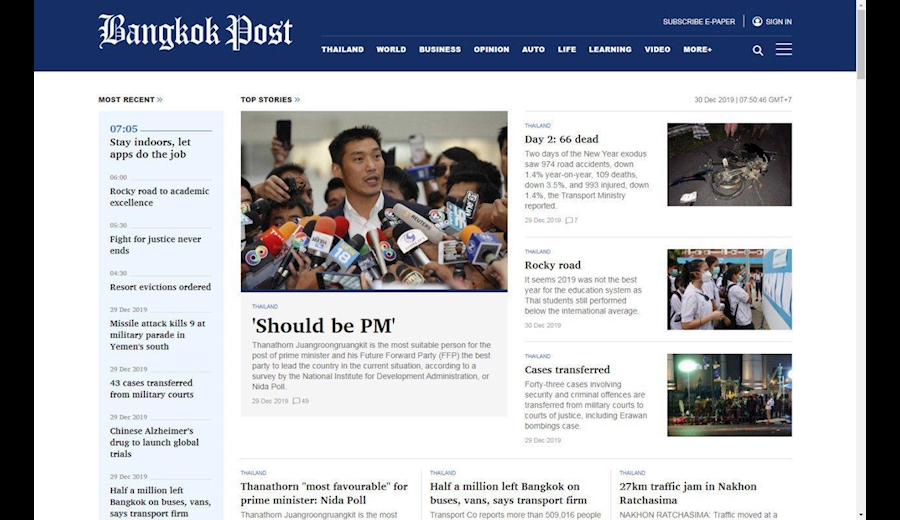Expand the MORE+ navigation menu
The width and height of the screenshot is (900, 520).
[697, 49]
